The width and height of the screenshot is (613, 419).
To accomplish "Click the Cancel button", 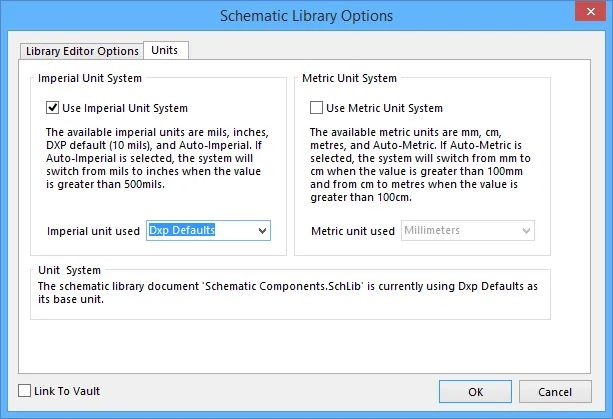I will (555, 391).
